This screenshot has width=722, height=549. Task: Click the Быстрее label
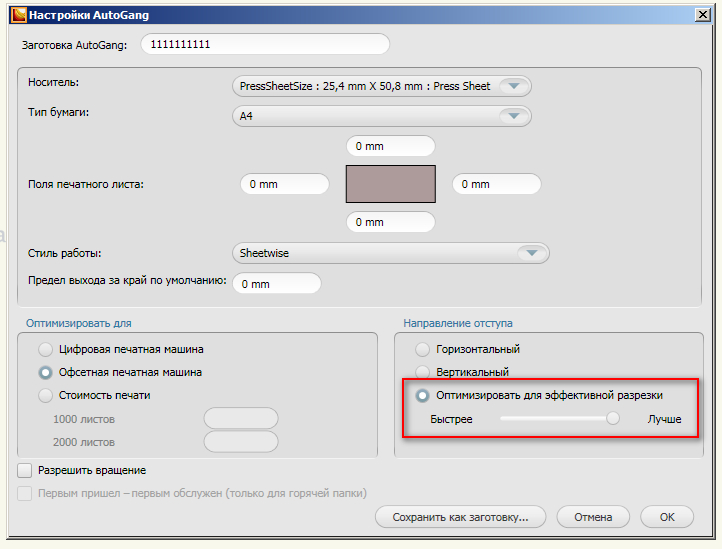coord(451,419)
